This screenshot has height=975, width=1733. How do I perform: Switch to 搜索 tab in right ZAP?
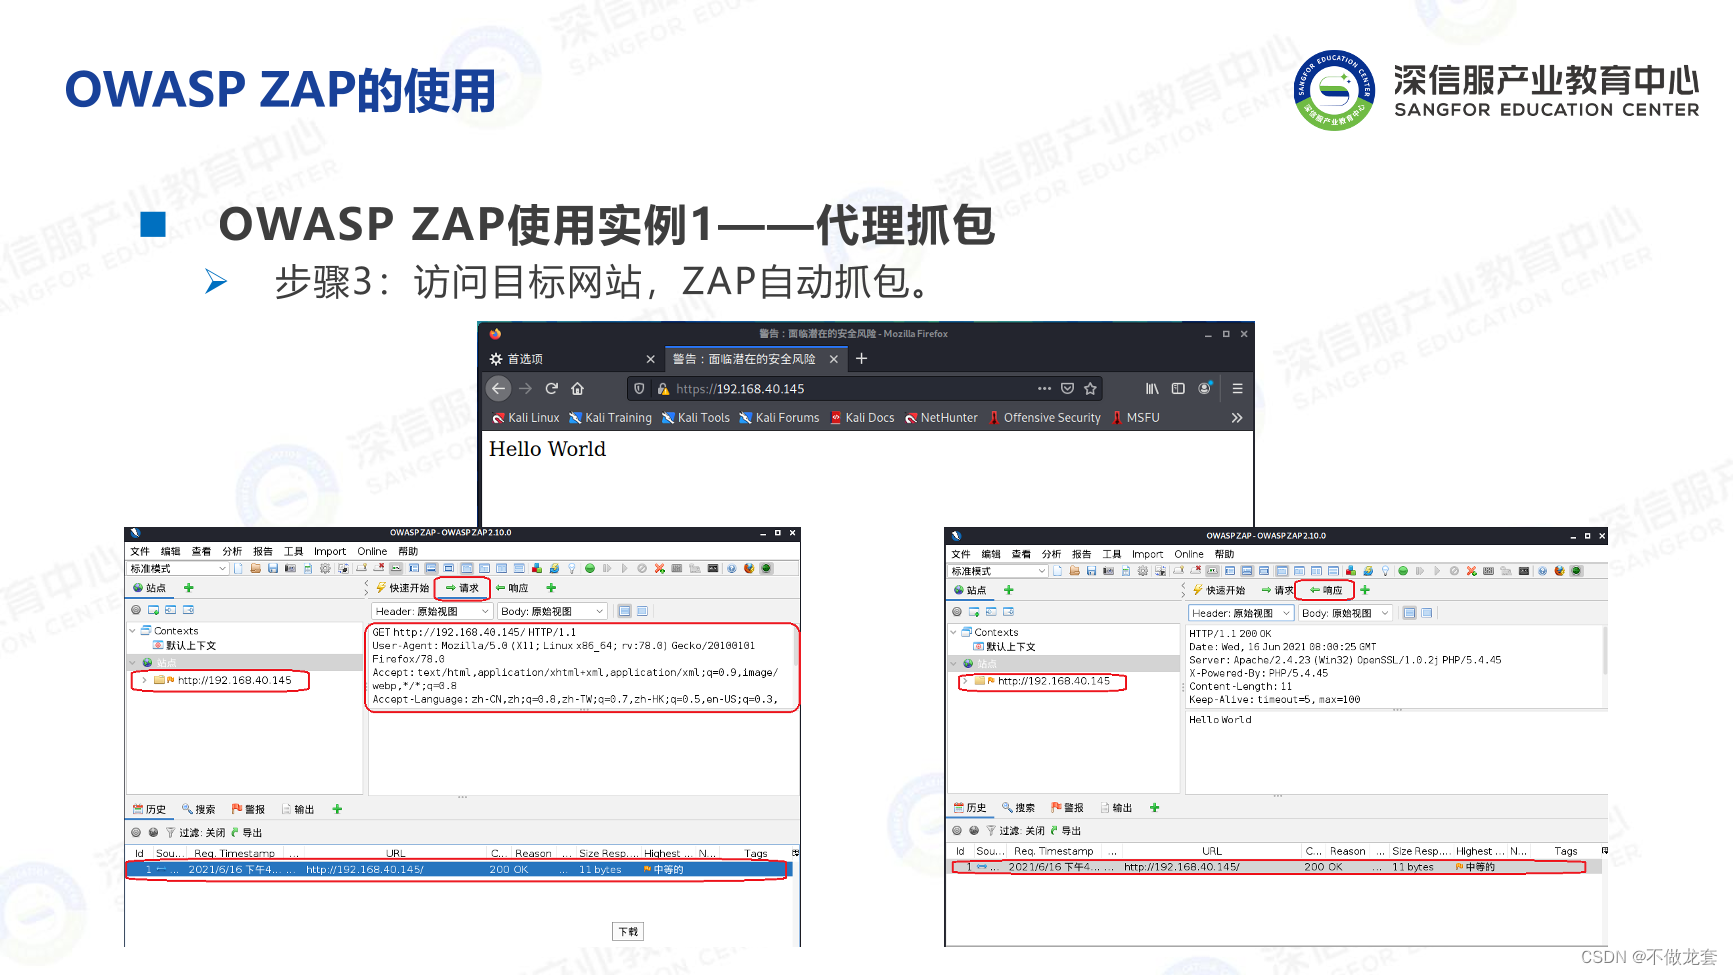[x=1018, y=807]
